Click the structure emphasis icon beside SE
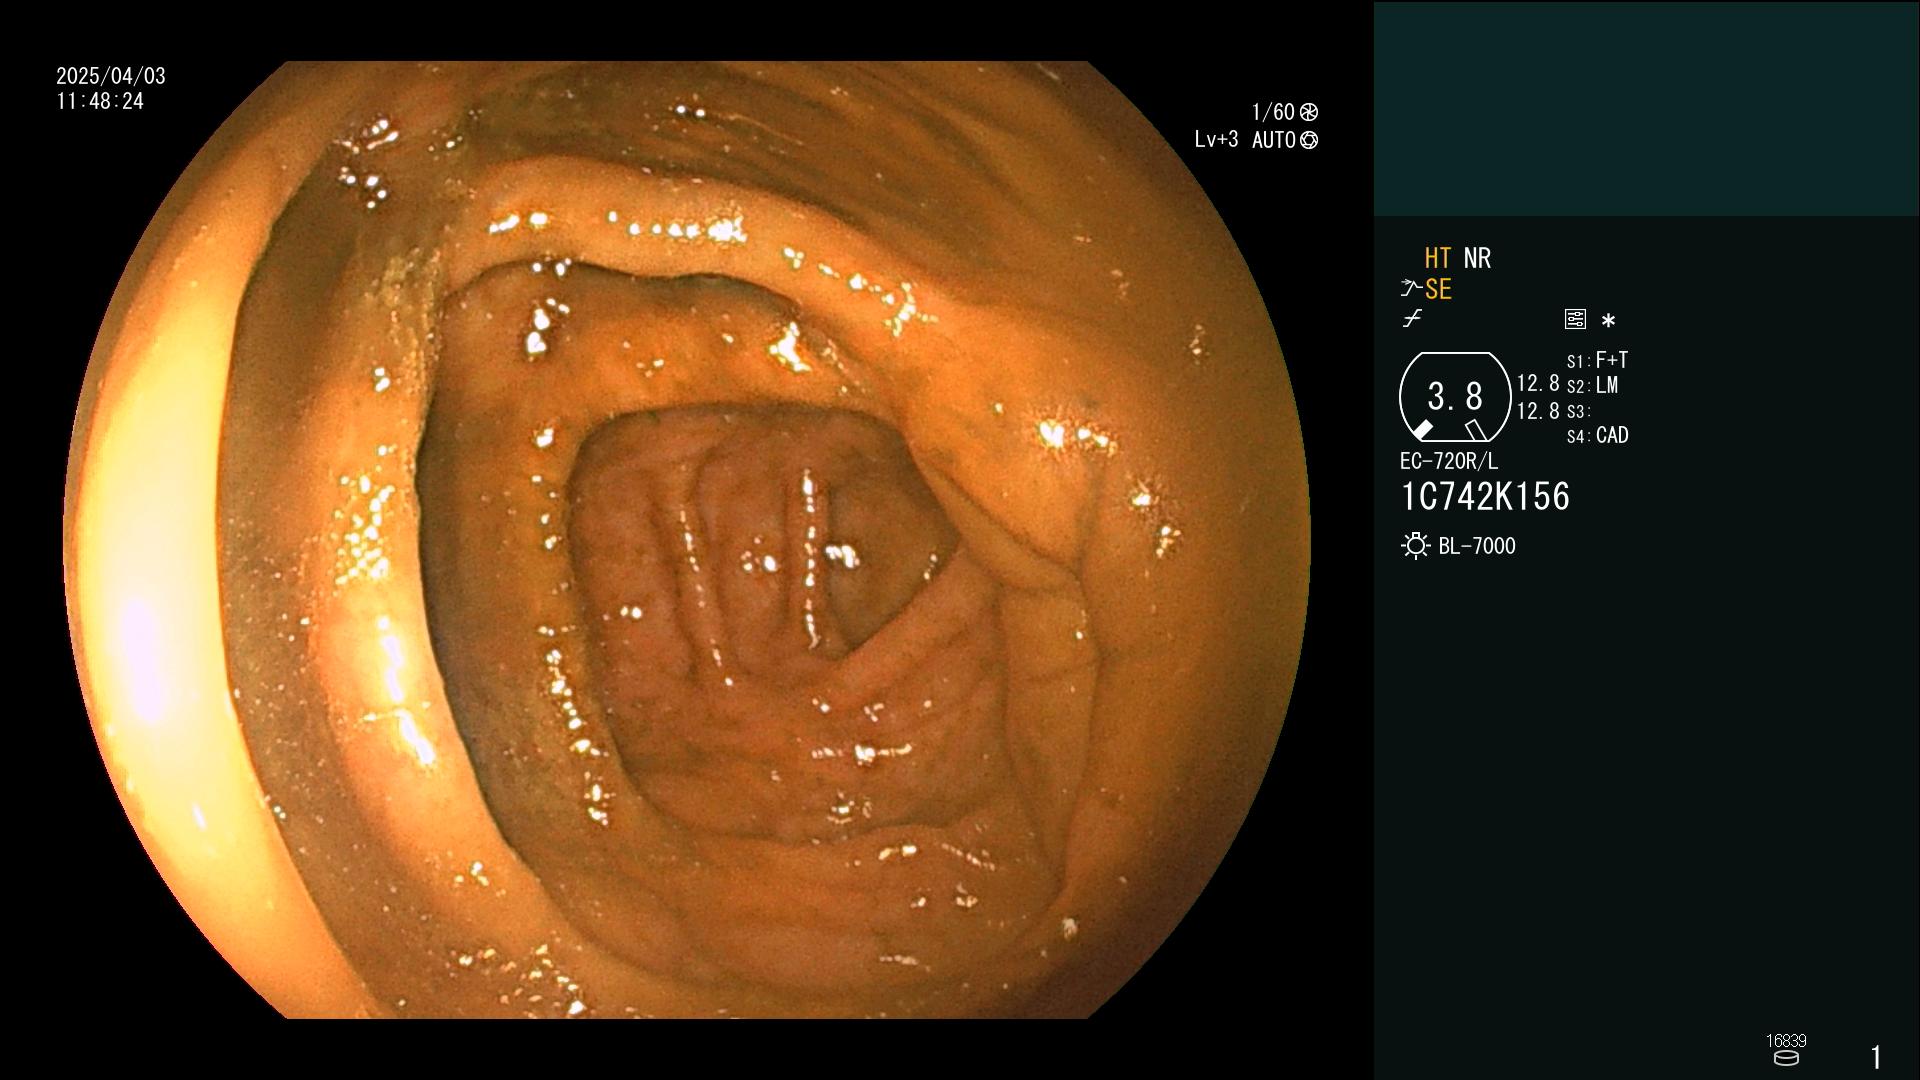Screen dimensions: 1920x1080 coord(1411,289)
